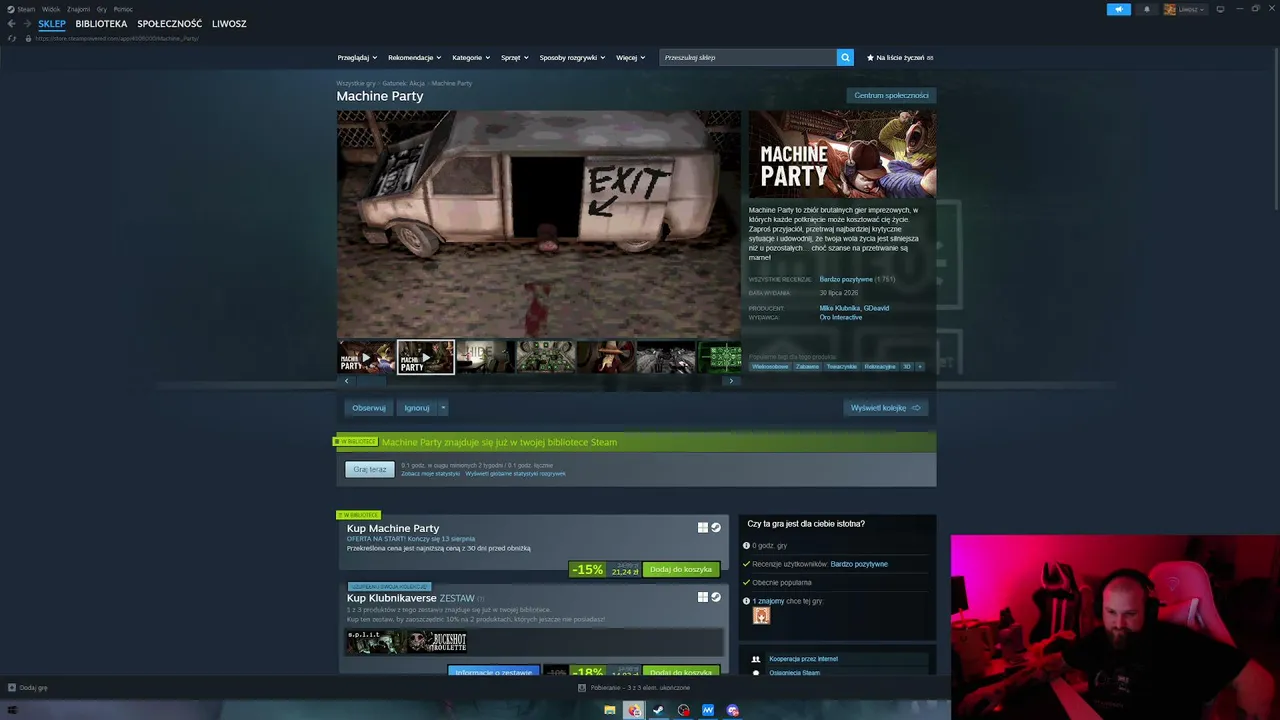The image size is (1280, 720).
Task: Go back with the Steam back arrow
Action: 11,24
